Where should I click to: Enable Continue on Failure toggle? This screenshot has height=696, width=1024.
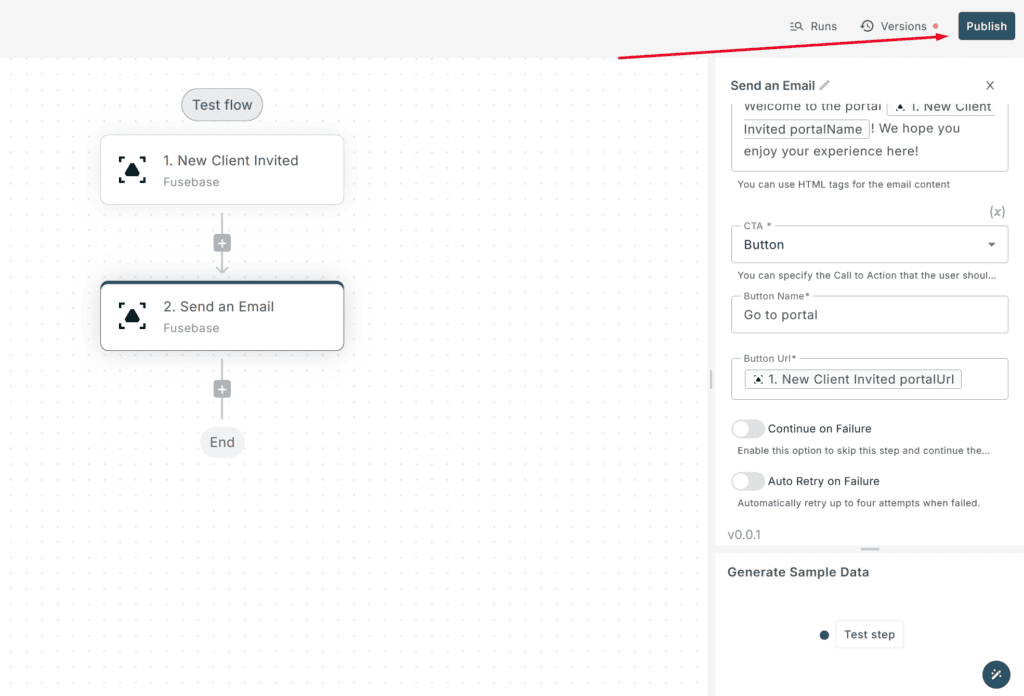[x=748, y=428]
